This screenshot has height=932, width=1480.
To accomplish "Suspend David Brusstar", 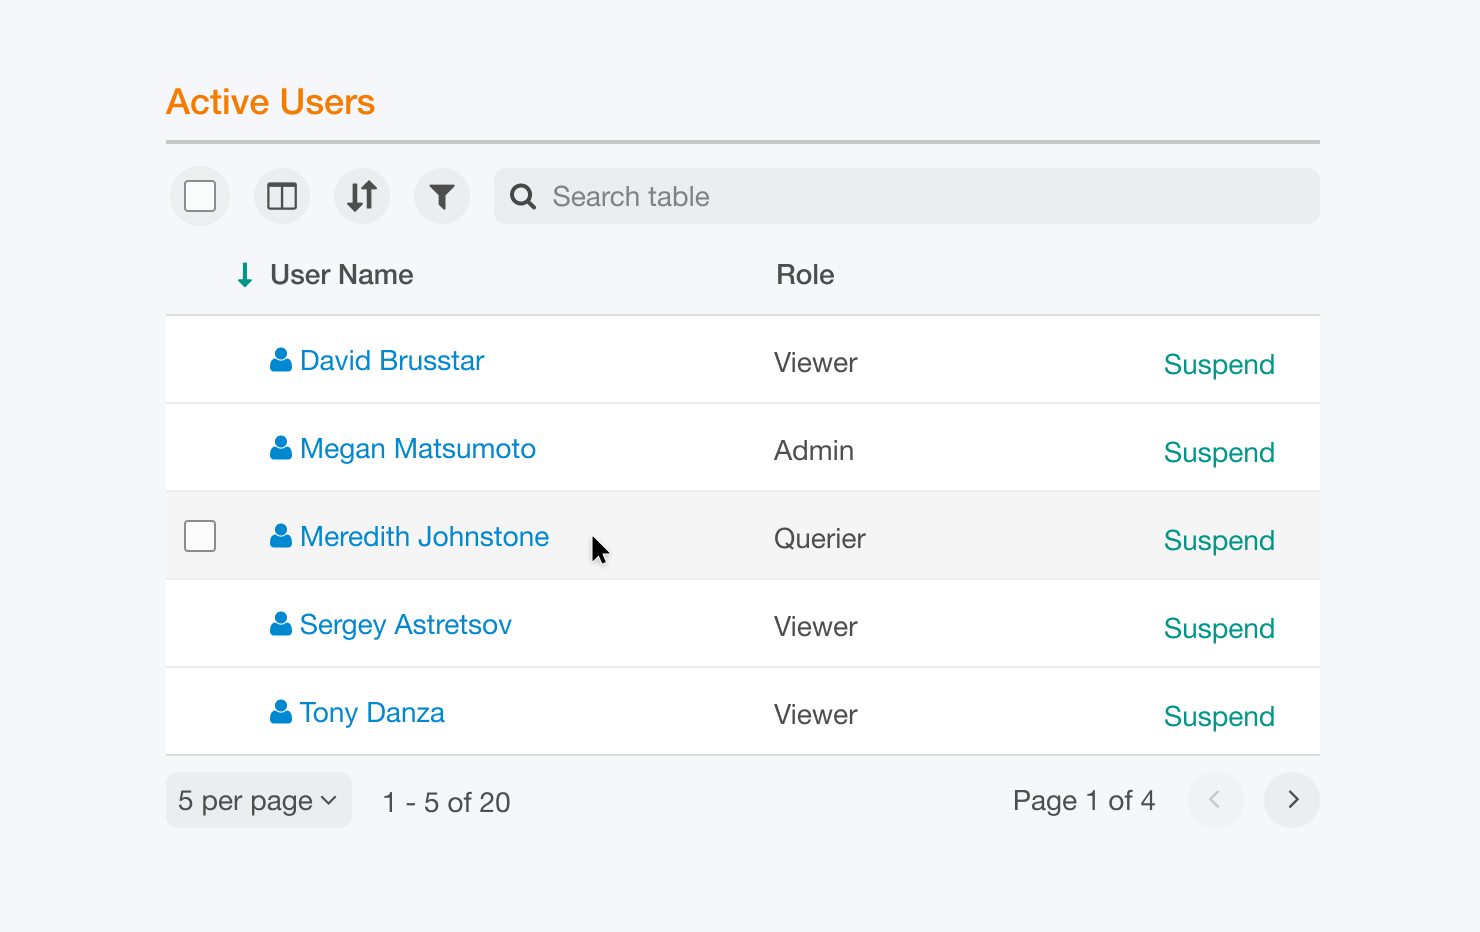I will pyautogui.click(x=1219, y=364).
